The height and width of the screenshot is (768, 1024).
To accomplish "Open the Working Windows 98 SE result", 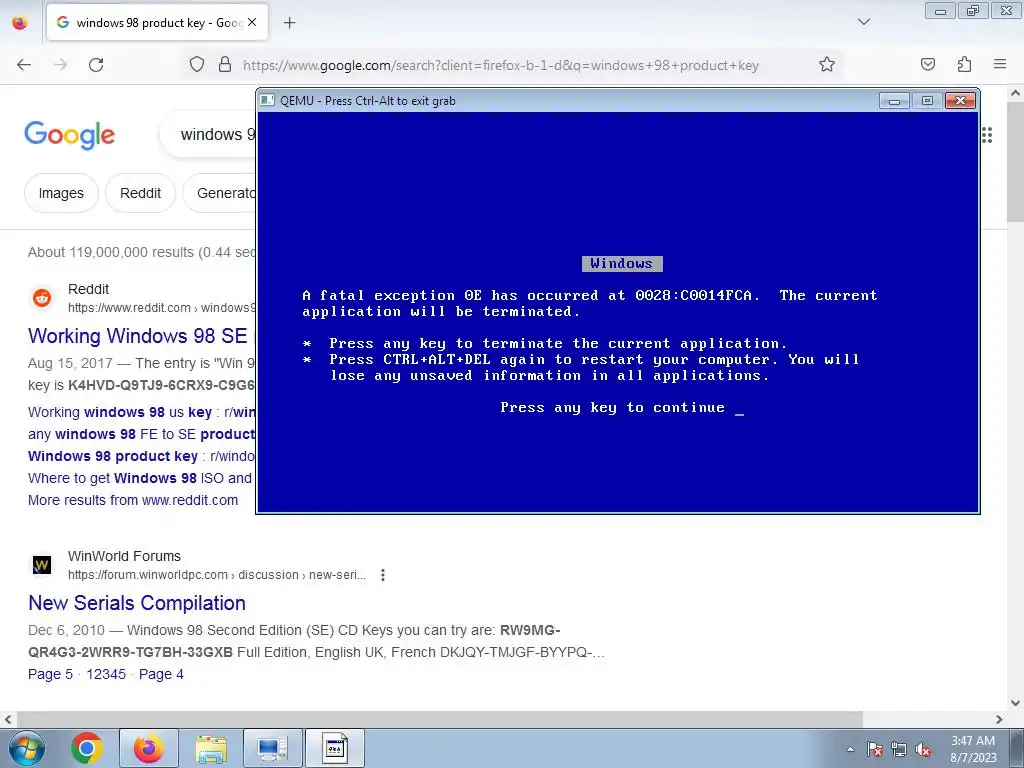I will point(138,336).
